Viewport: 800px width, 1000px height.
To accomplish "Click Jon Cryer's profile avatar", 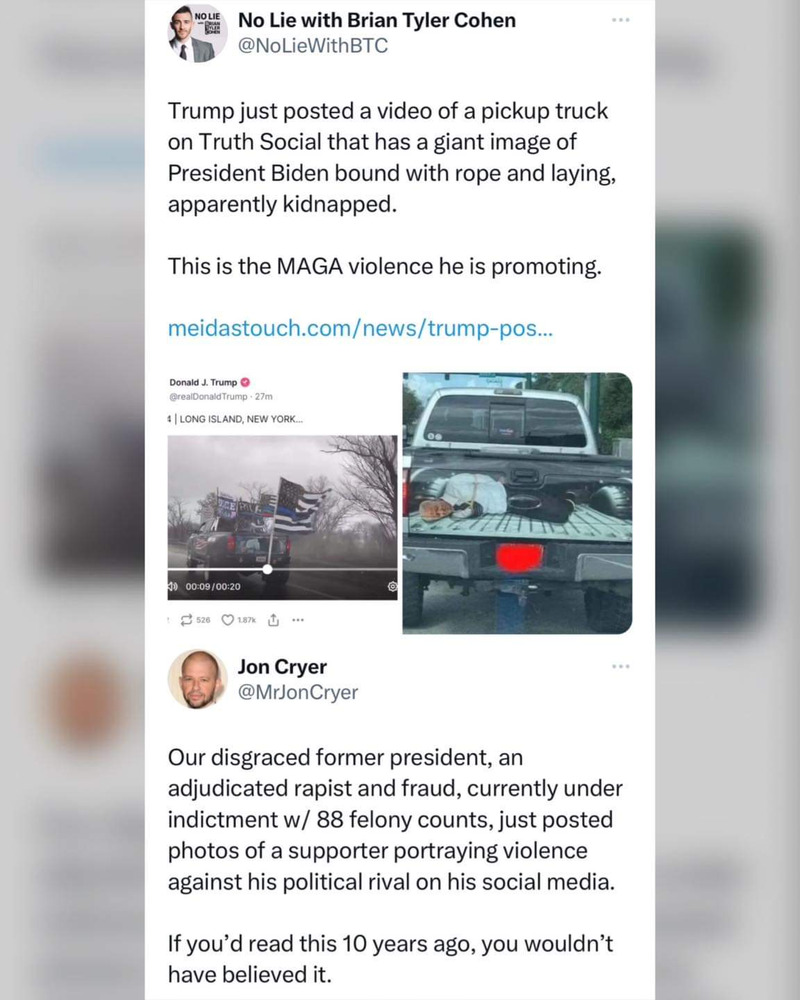I will 197,680.
